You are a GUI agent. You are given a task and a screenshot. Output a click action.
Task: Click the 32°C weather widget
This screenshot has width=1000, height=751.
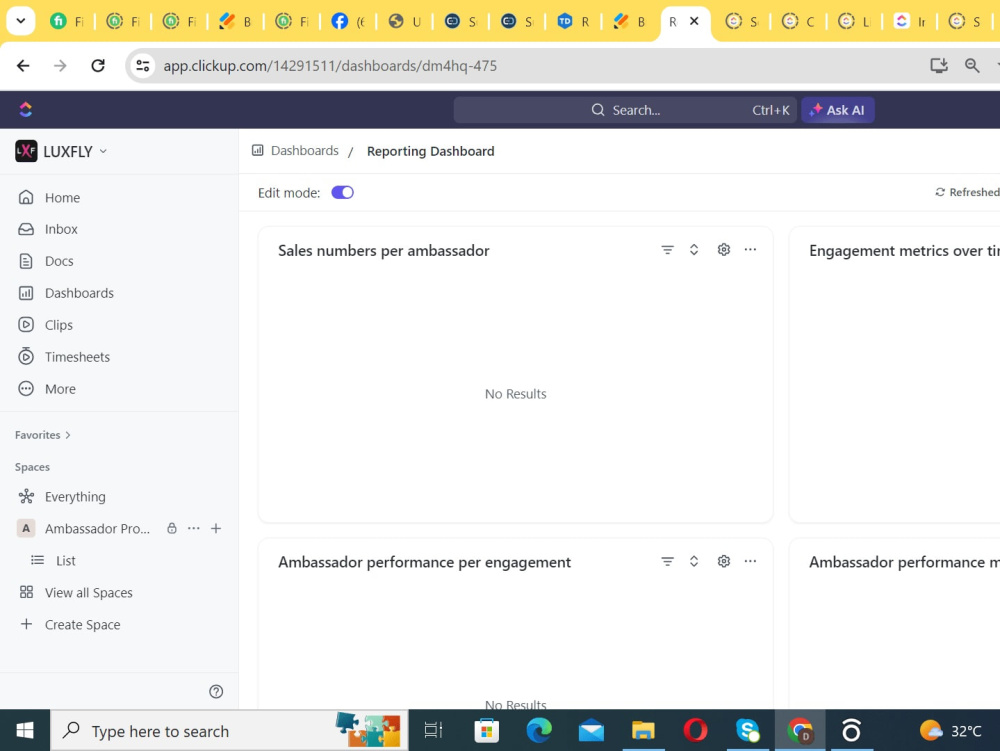click(951, 731)
